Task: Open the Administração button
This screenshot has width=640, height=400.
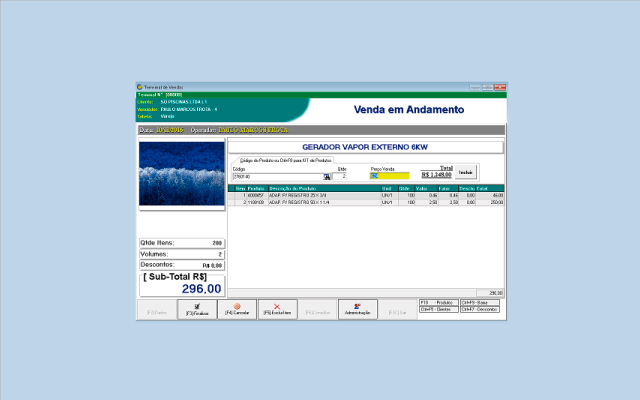Action: pos(357,309)
